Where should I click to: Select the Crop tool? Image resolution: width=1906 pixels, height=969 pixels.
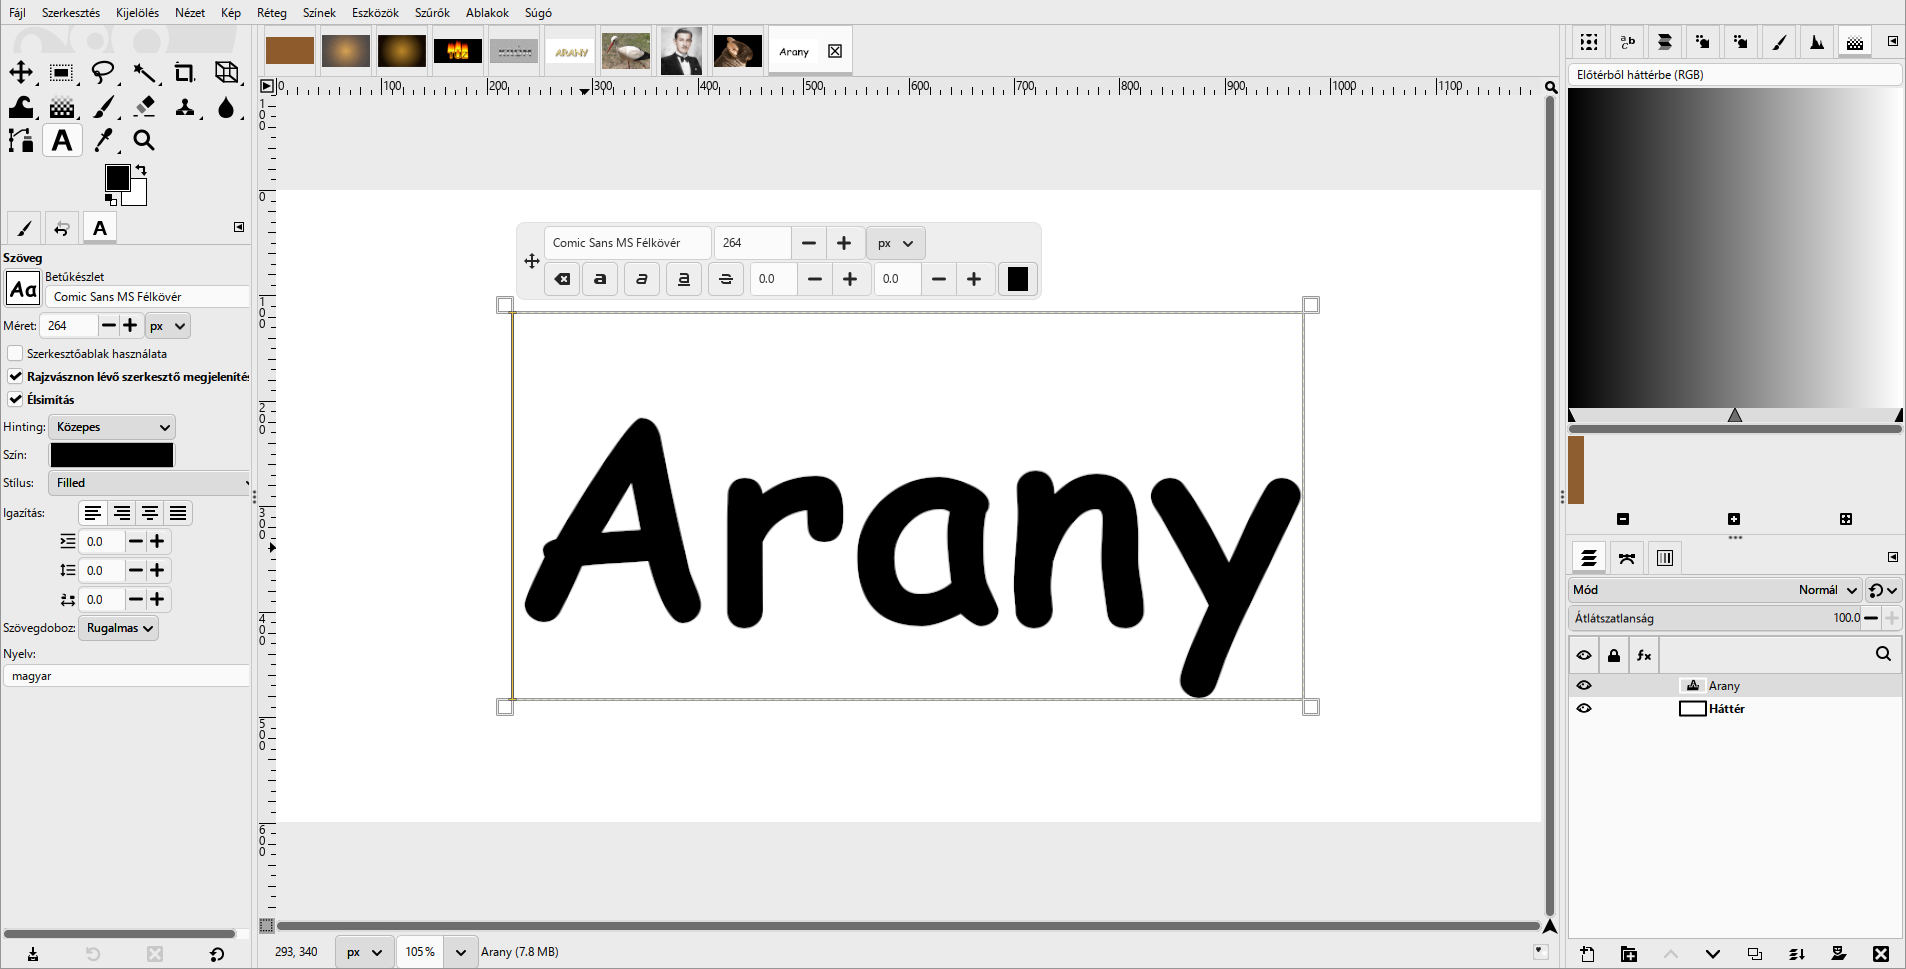pos(185,72)
